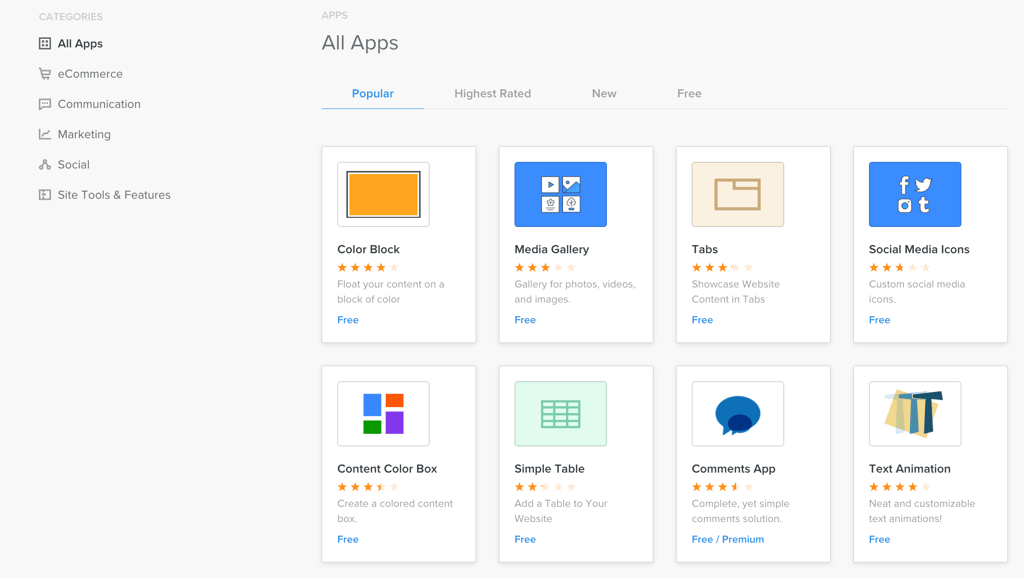
Task: Click 'Float your content on a block' description
Action: click(x=391, y=292)
